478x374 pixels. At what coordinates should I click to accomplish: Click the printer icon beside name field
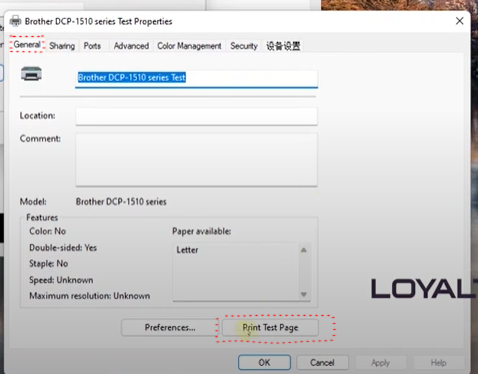click(31, 74)
